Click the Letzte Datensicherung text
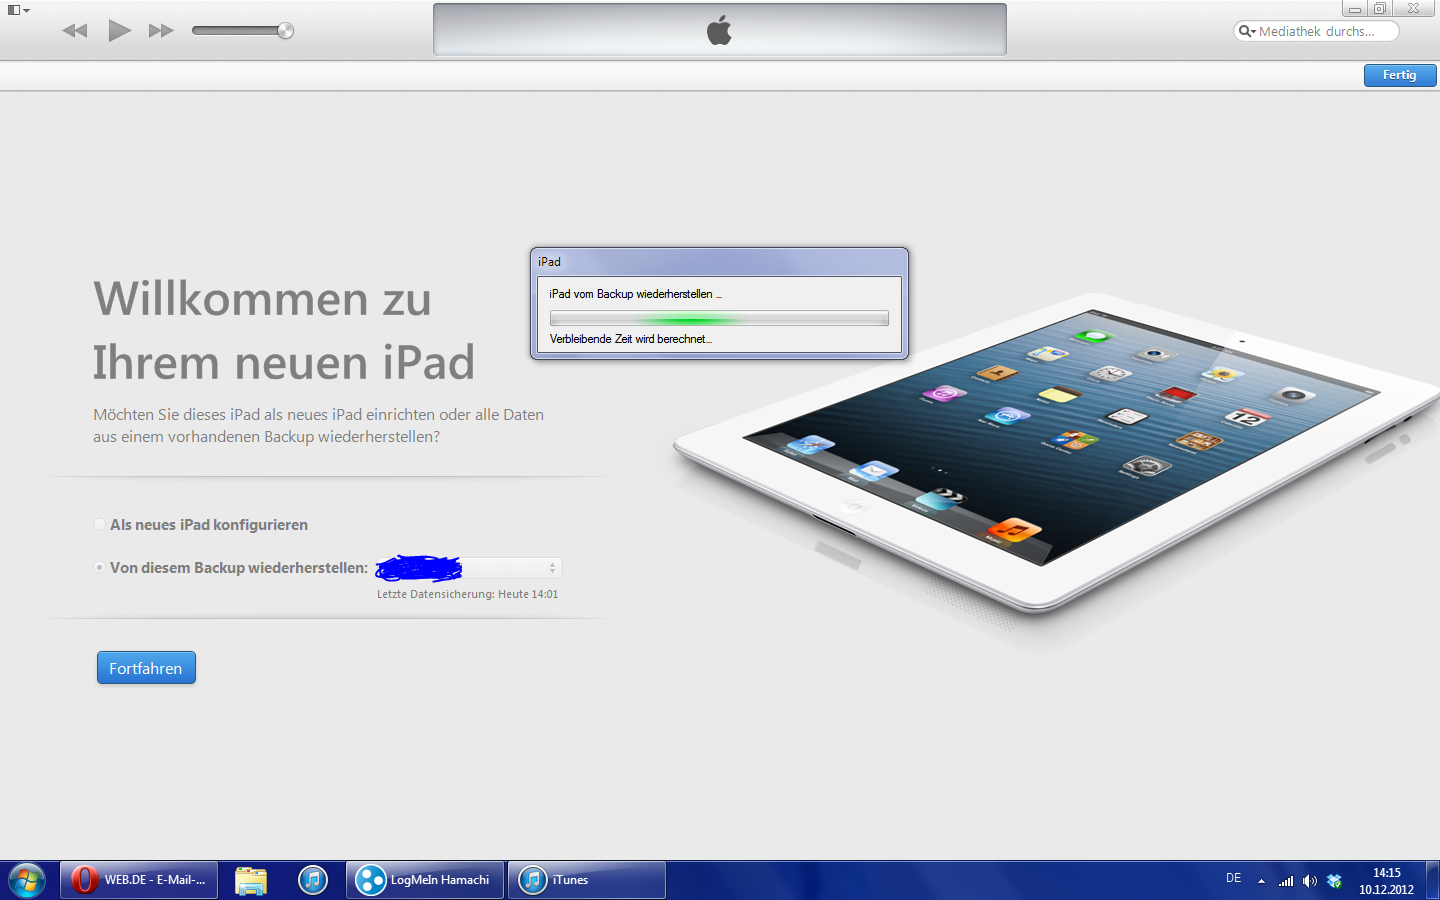 click(467, 594)
